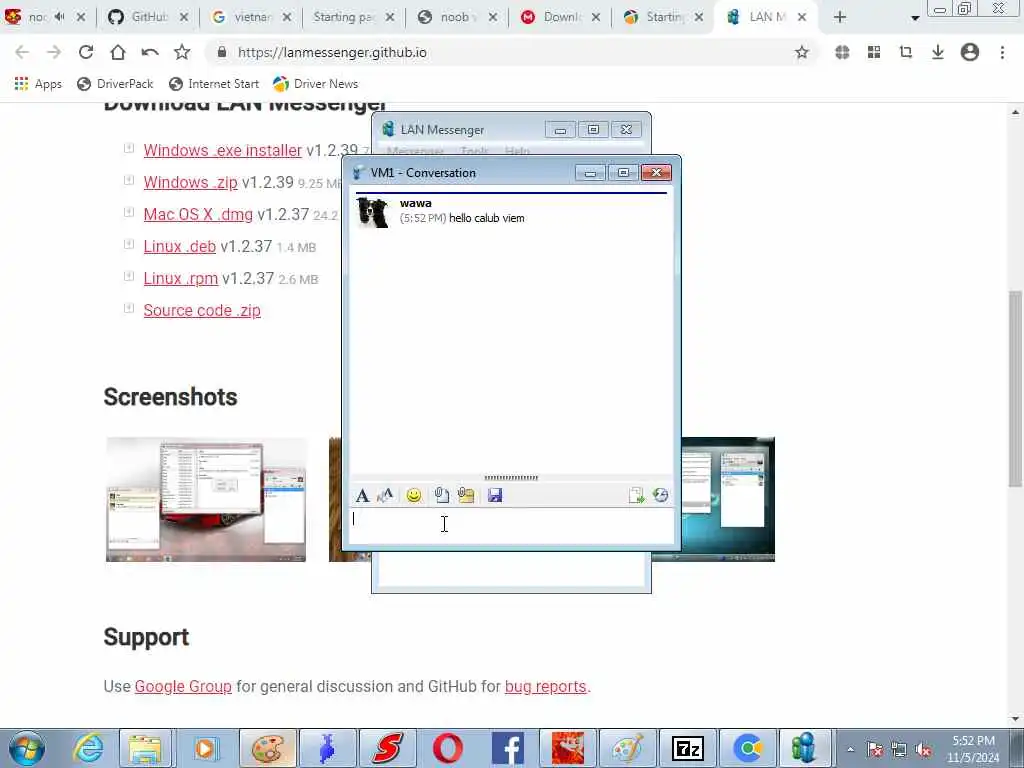Click the page with green arrow icon
The height and width of the screenshot is (768, 1024).
click(x=636, y=496)
